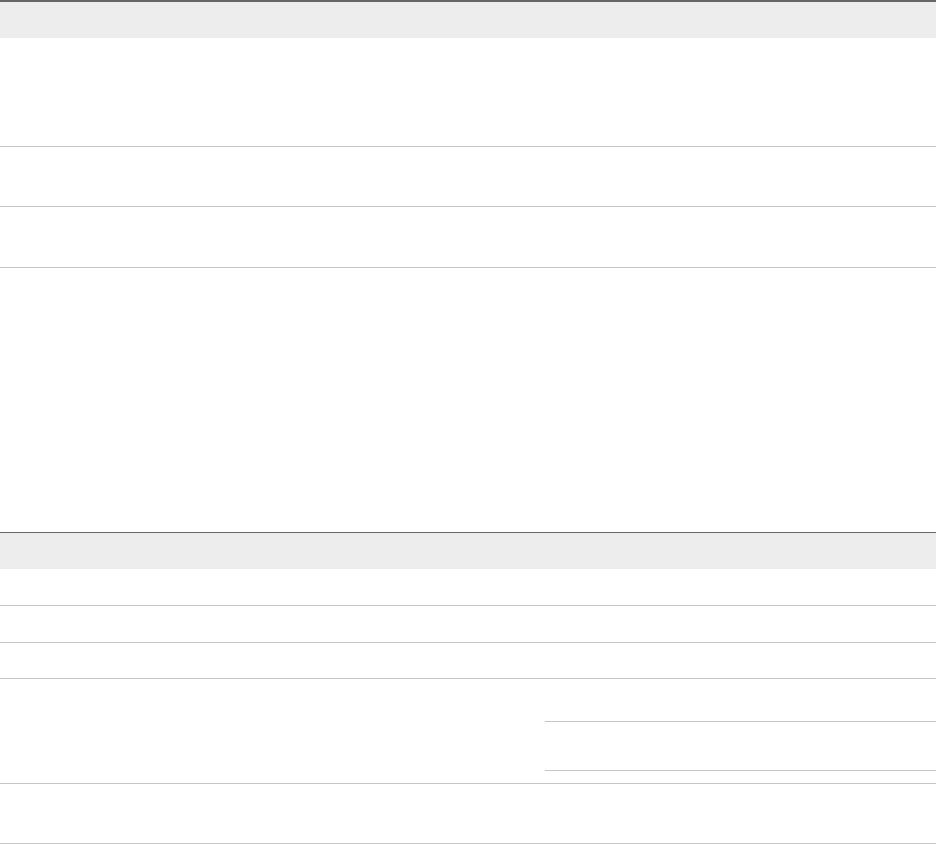Click the short divider under the top right sub-cell
The height and width of the screenshot is (844, 936).
pyautogui.click(x=739, y=721)
